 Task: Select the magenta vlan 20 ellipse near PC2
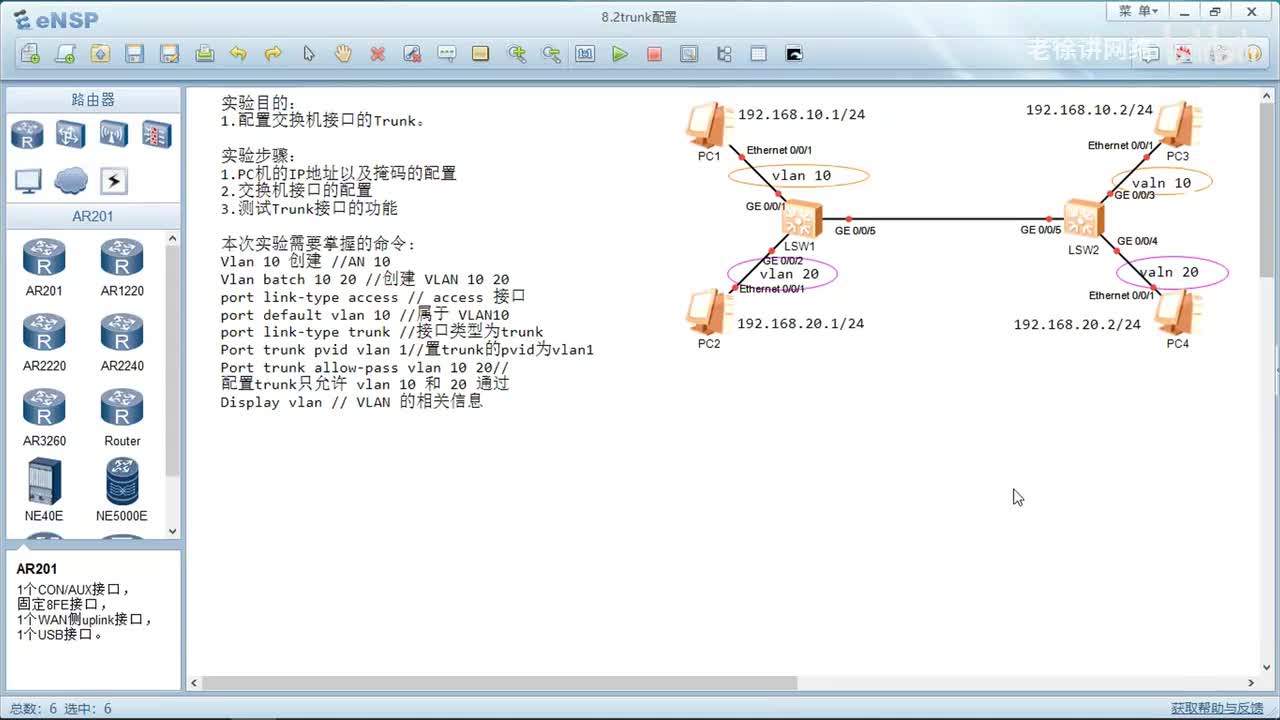tap(782, 273)
